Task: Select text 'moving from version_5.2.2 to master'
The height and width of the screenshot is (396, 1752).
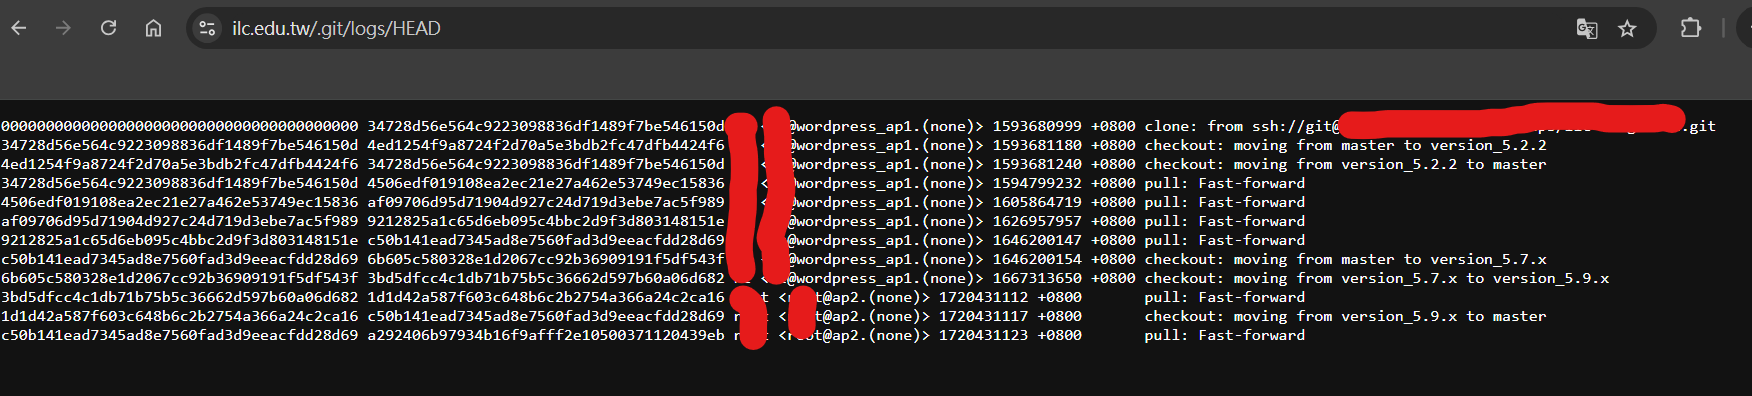Action: (x=1390, y=164)
